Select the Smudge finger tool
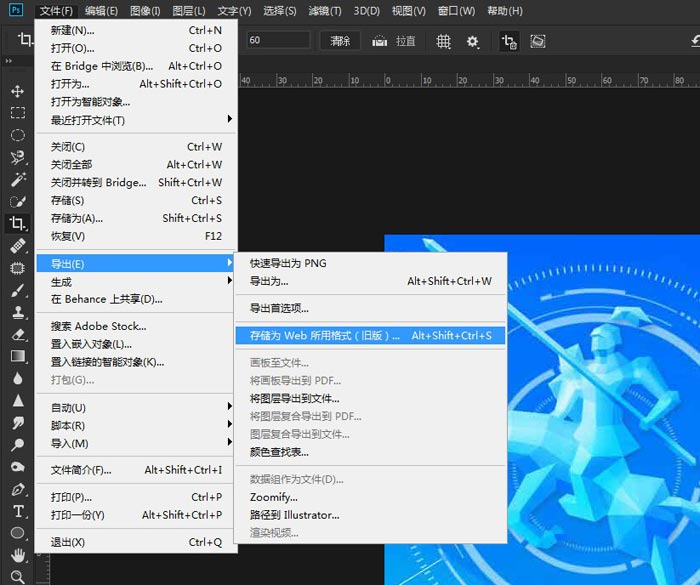Screen dimensions: 700x585 (x=18, y=422)
